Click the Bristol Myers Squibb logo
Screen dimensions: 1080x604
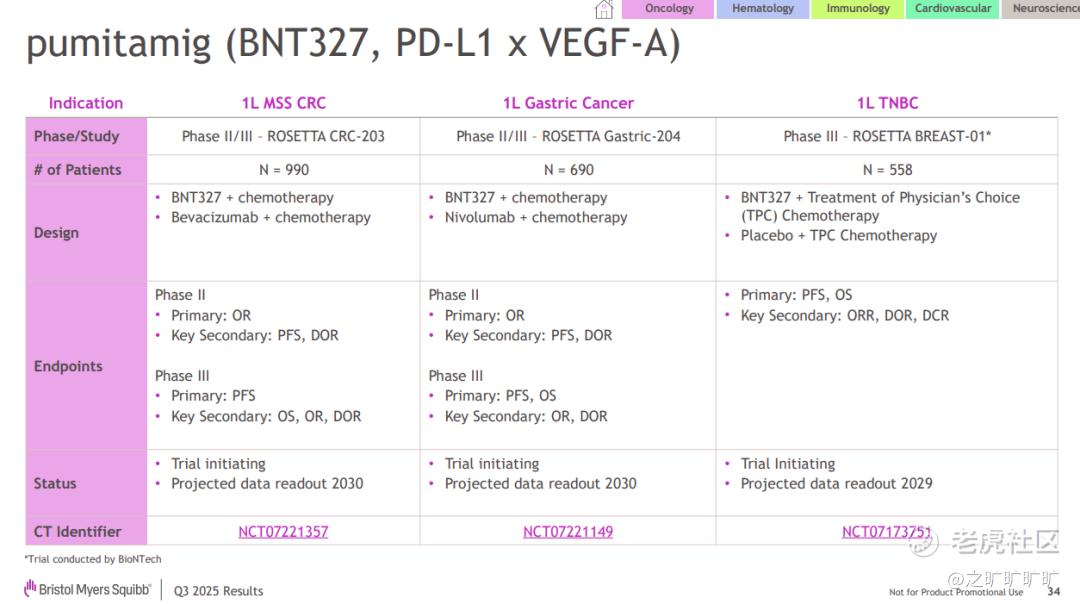click(x=88, y=589)
